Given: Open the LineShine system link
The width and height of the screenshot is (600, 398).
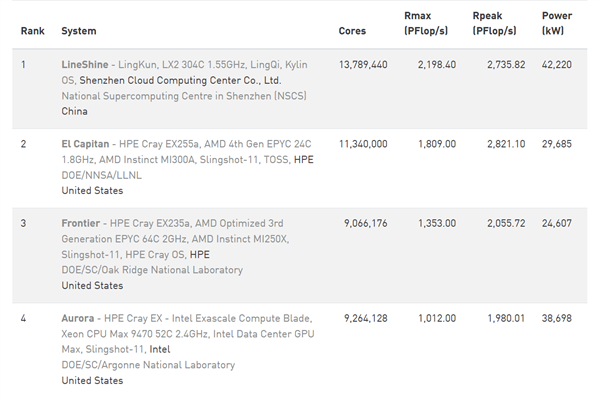Looking at the screenshot, I should point(85,65).
